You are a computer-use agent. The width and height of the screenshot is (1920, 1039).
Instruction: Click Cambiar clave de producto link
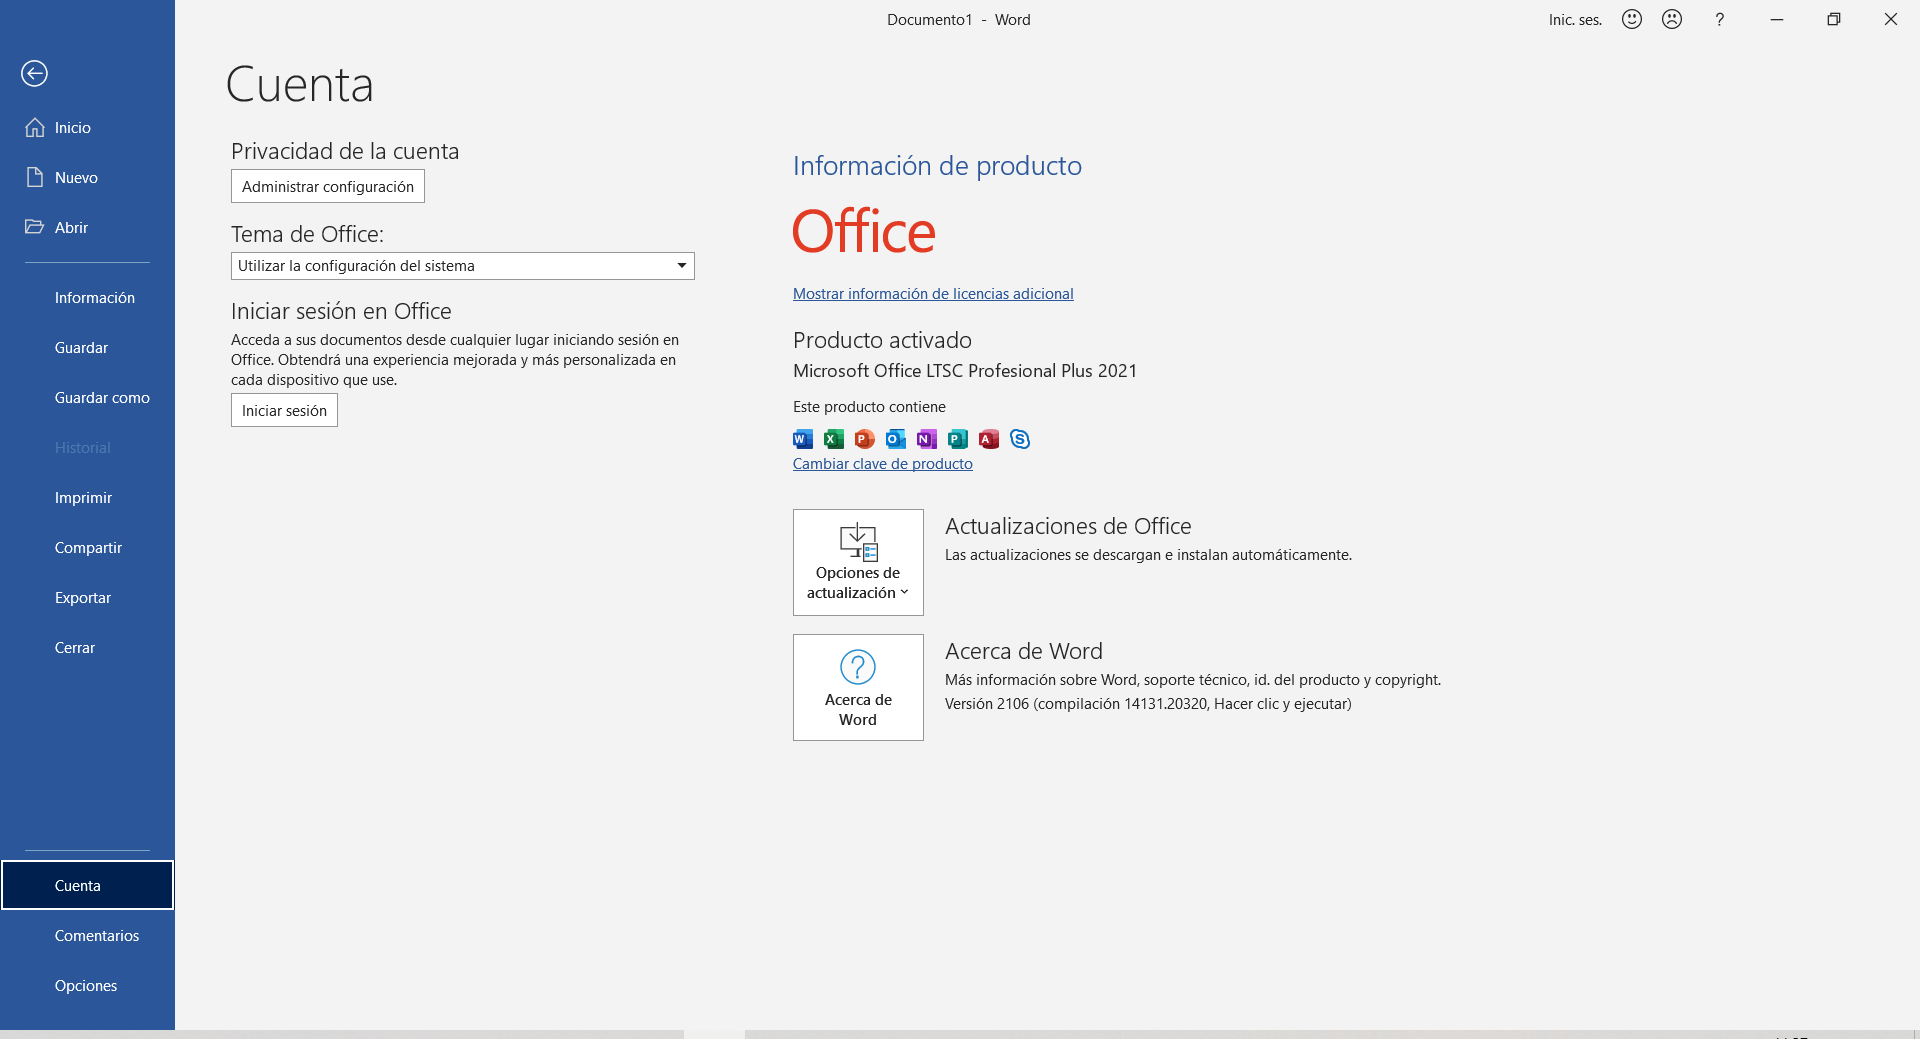[x=882, y=463]
